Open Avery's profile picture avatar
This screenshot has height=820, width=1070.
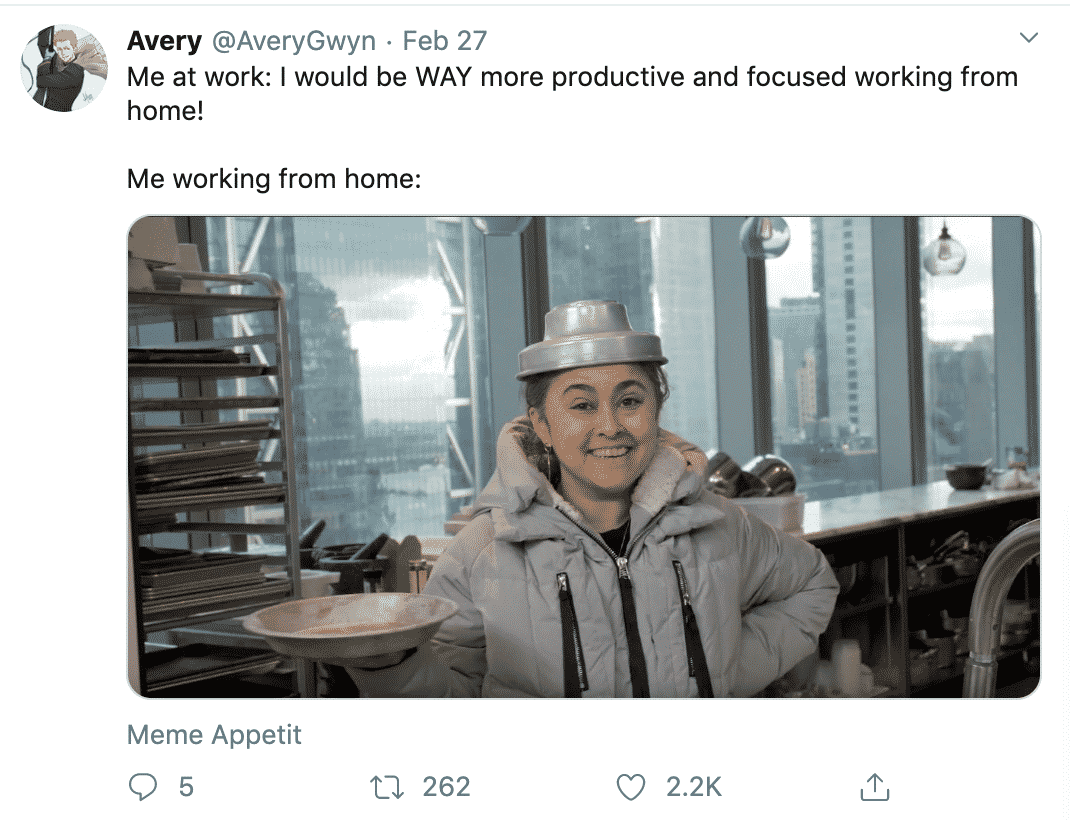(x=64, y=68)
